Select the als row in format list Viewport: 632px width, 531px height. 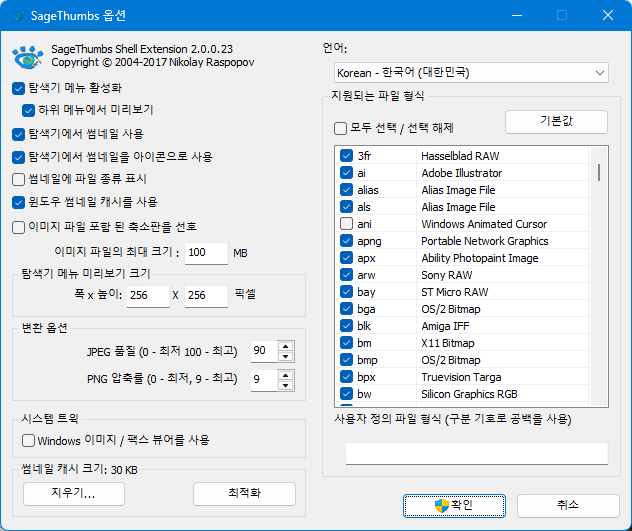(x=462, y=207)
